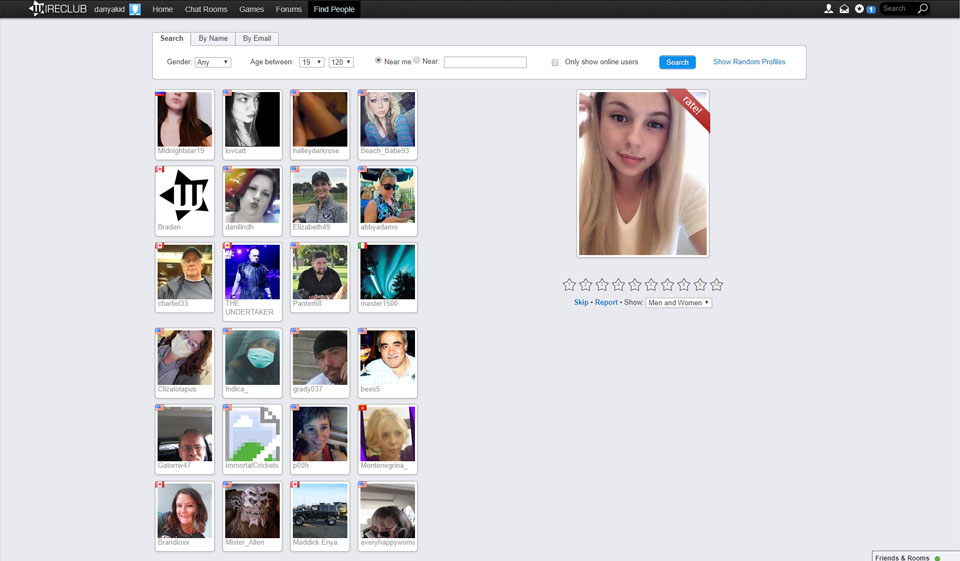Expand the 'Men and Women' show dropdown
The width and height of the screenshot is (960, 561).
tap(679, 302)
